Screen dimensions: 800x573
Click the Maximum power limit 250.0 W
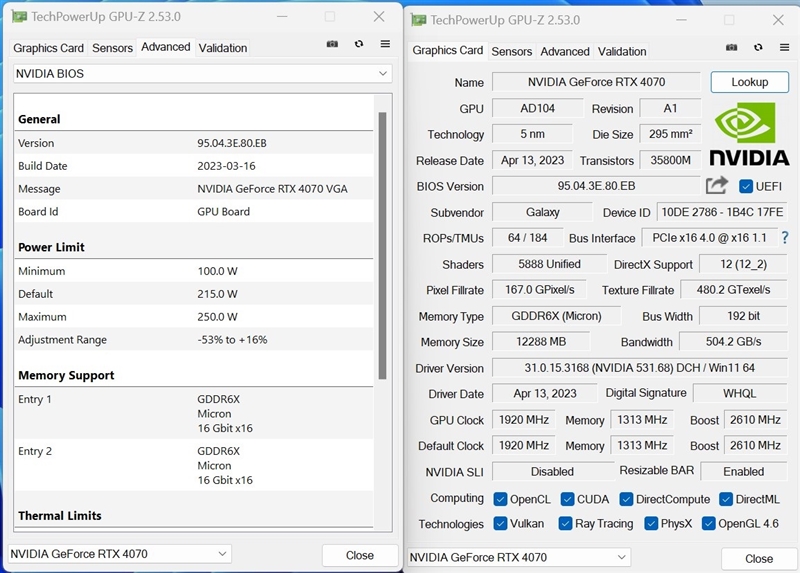[217, 317]
